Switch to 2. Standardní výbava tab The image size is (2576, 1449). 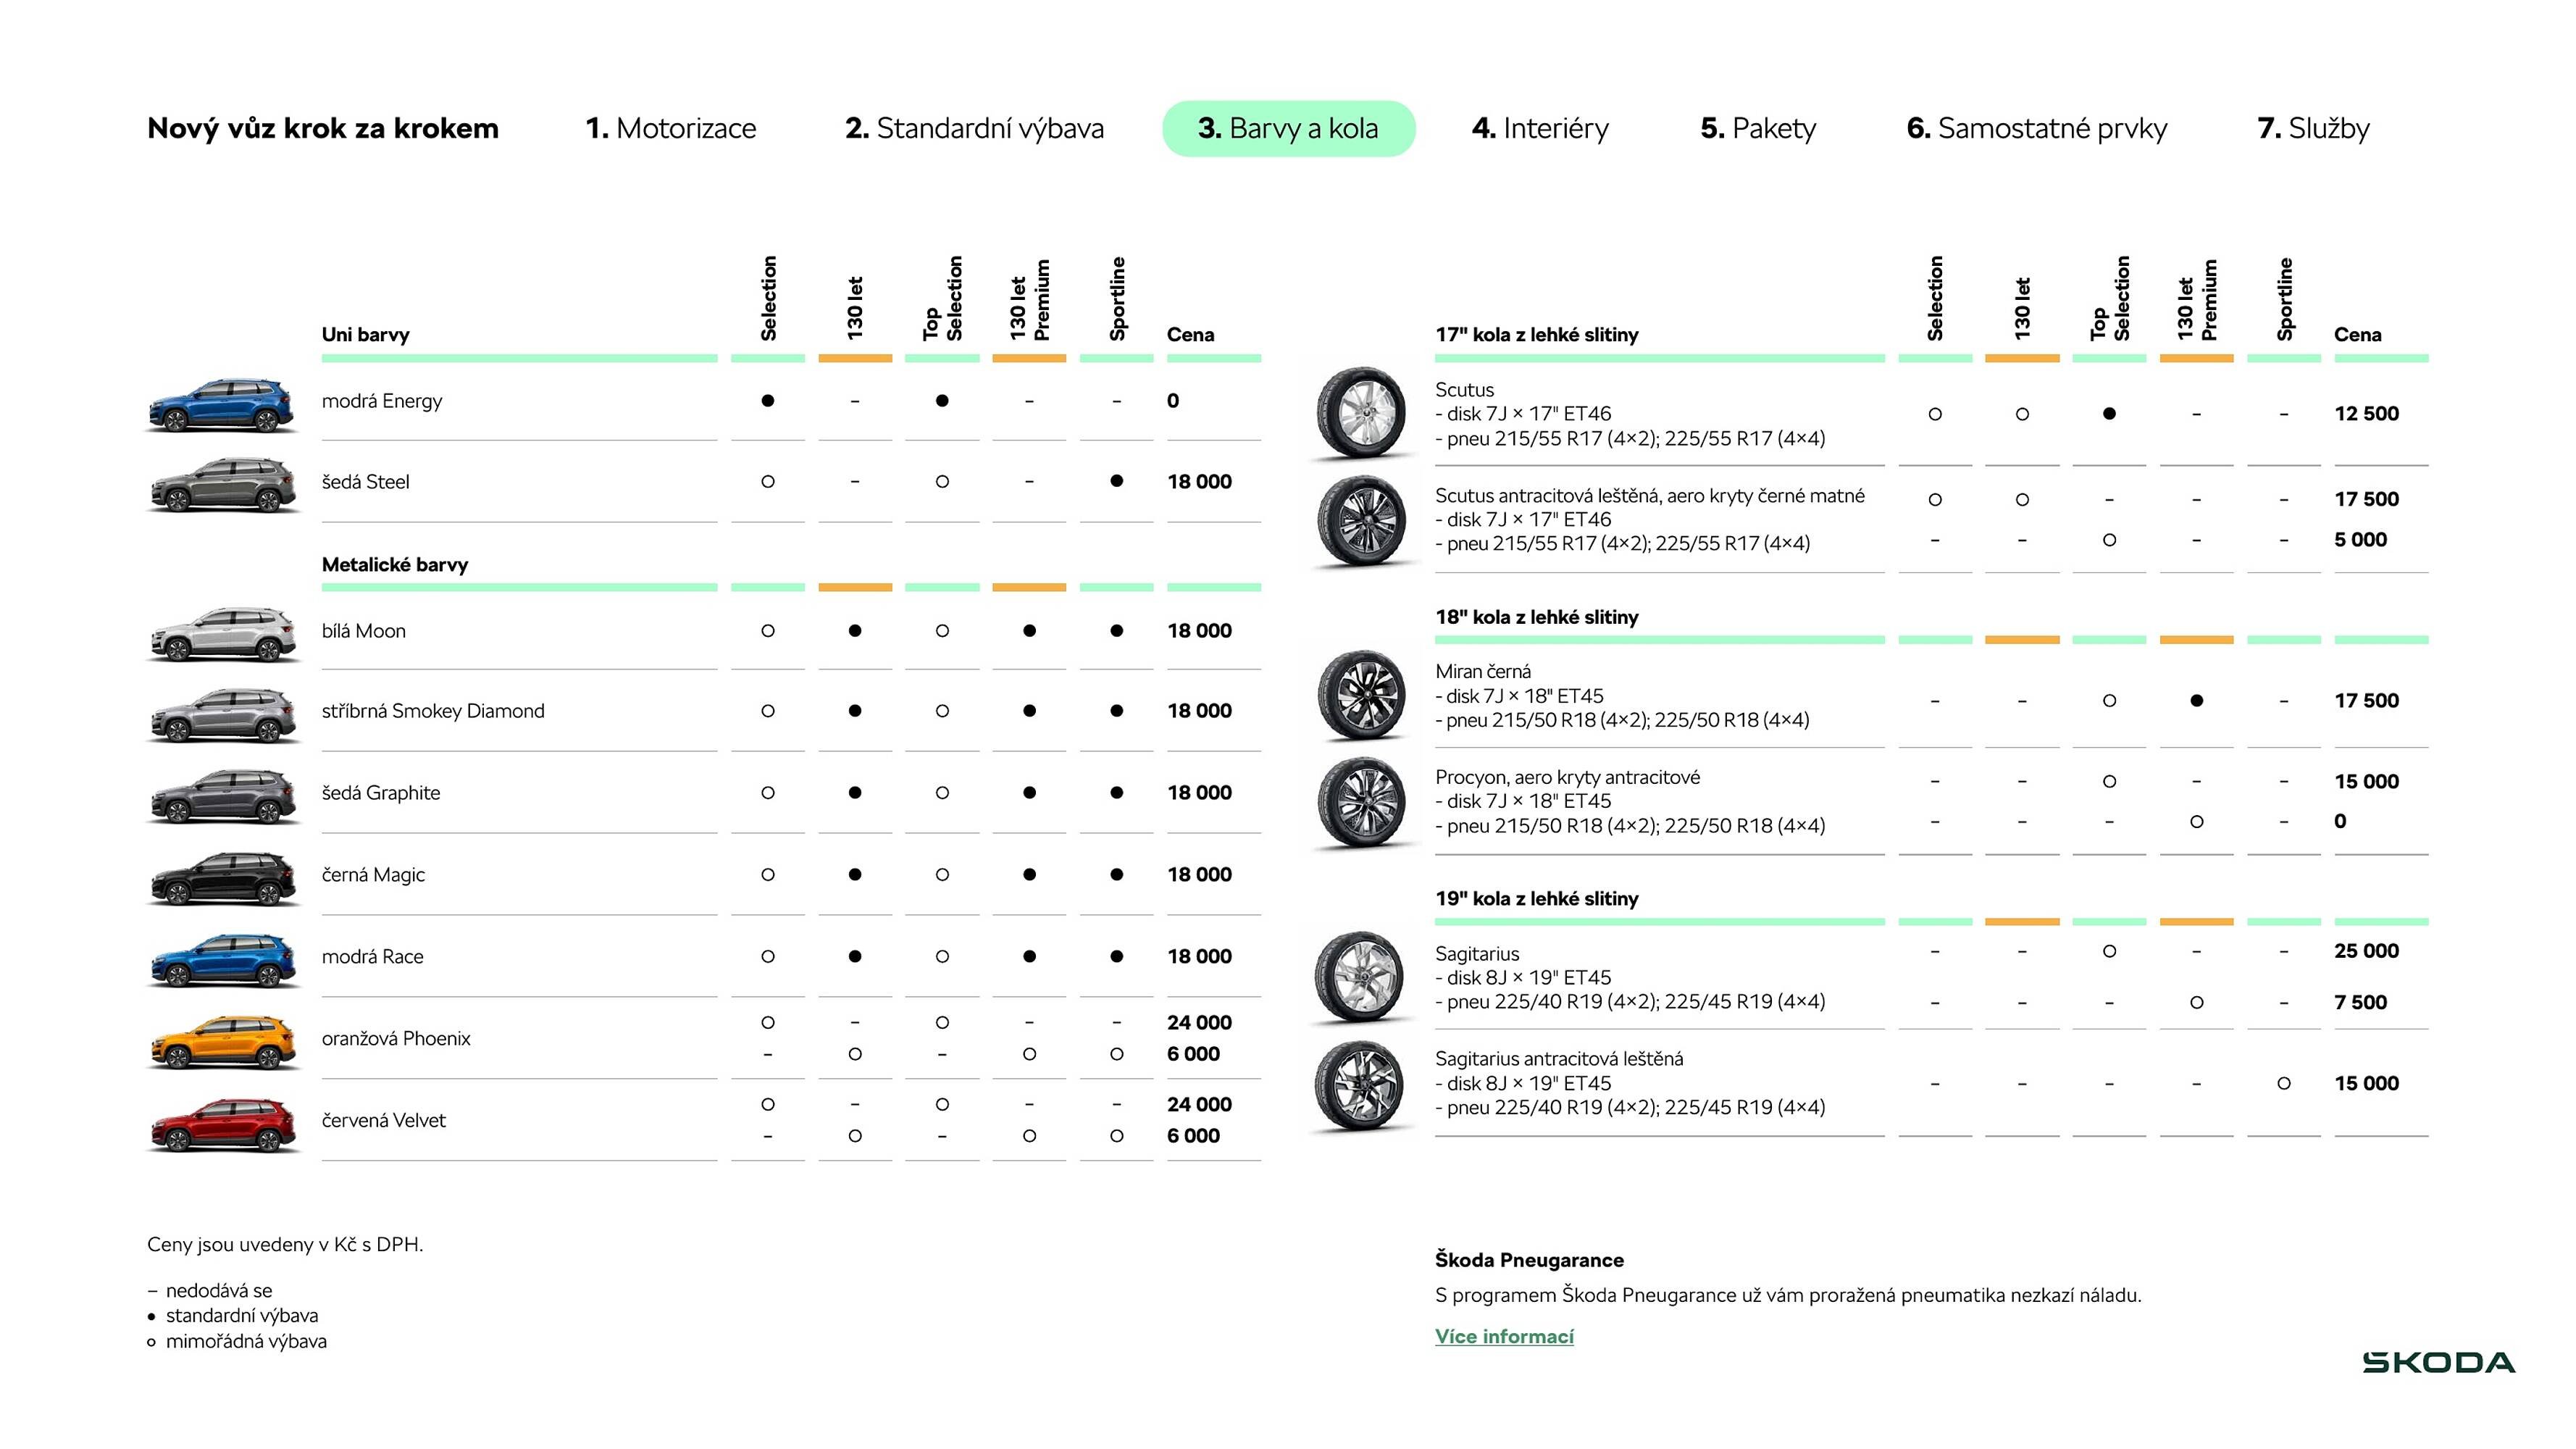coord(974,128)
